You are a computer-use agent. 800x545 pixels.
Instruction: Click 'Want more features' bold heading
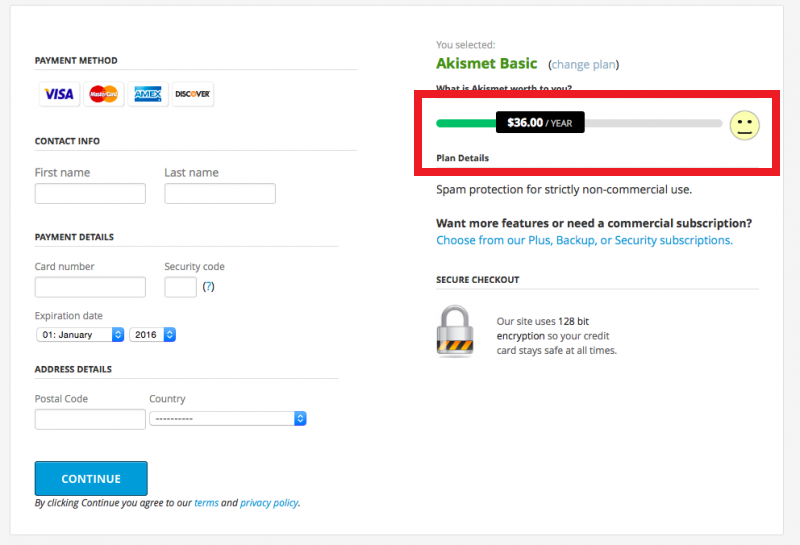point(594,224)
